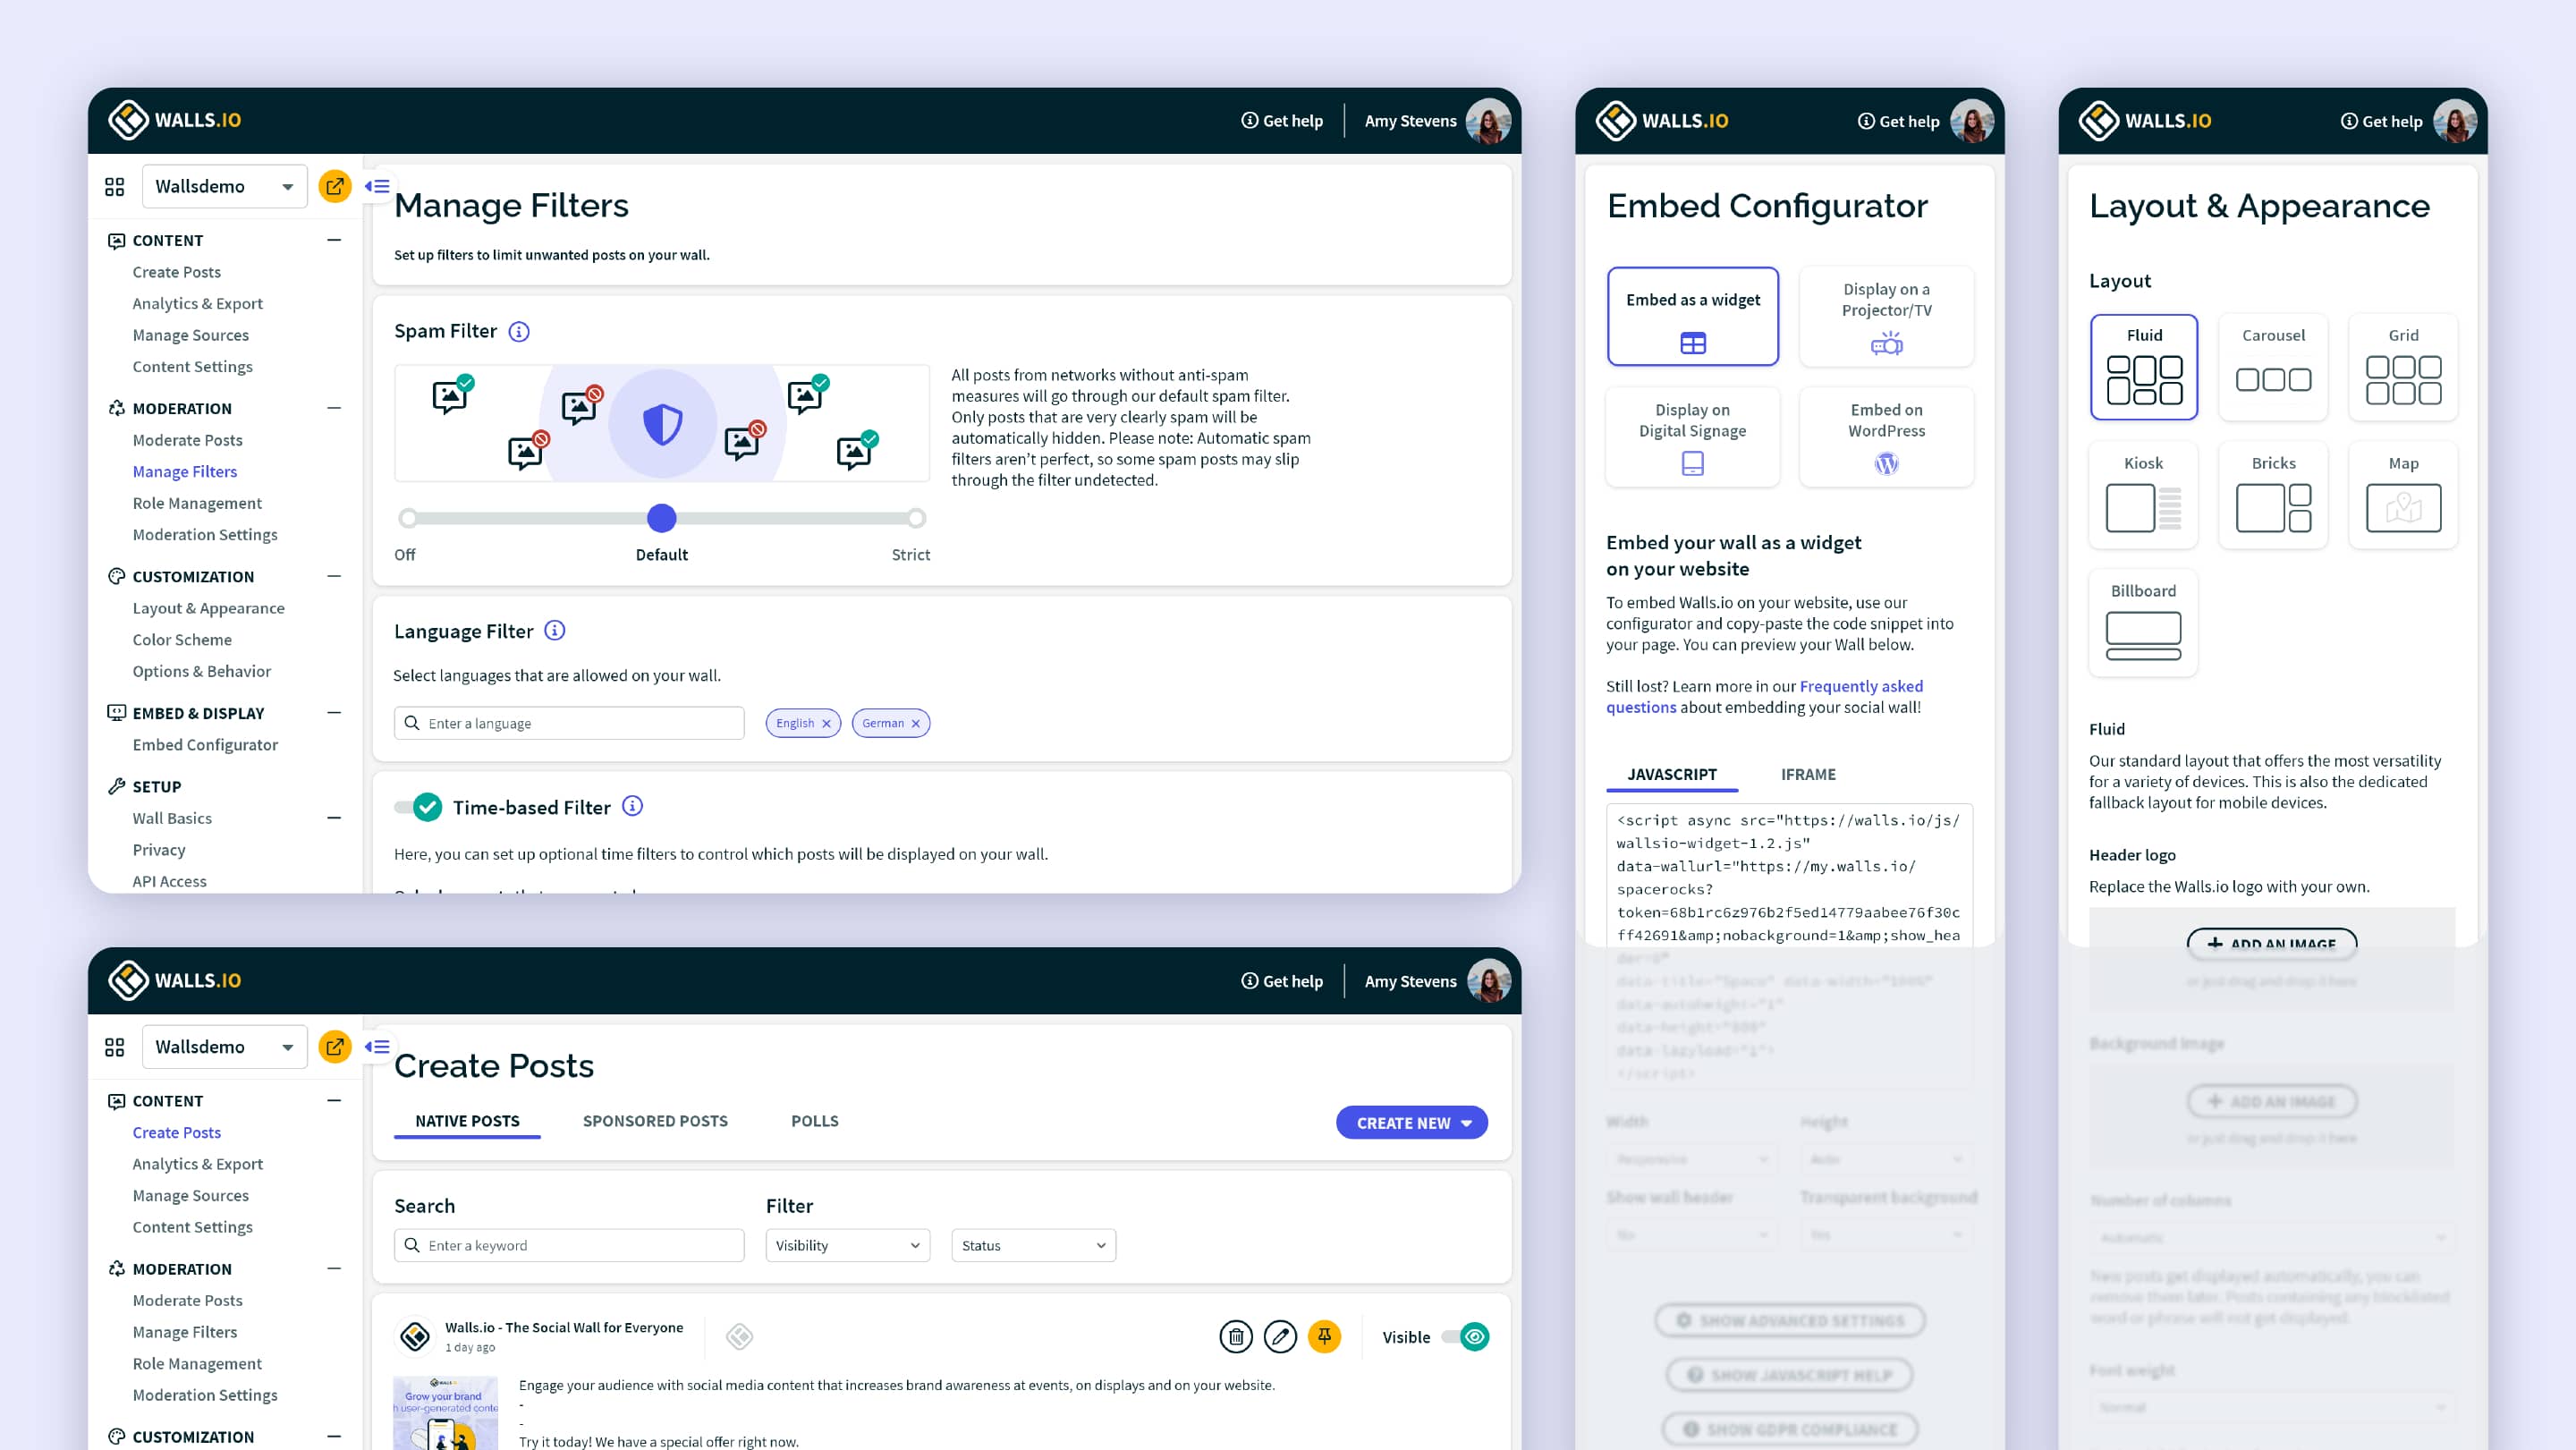
Task: Click the Enter a keyword search field
Action: [x=569, y=1245]
